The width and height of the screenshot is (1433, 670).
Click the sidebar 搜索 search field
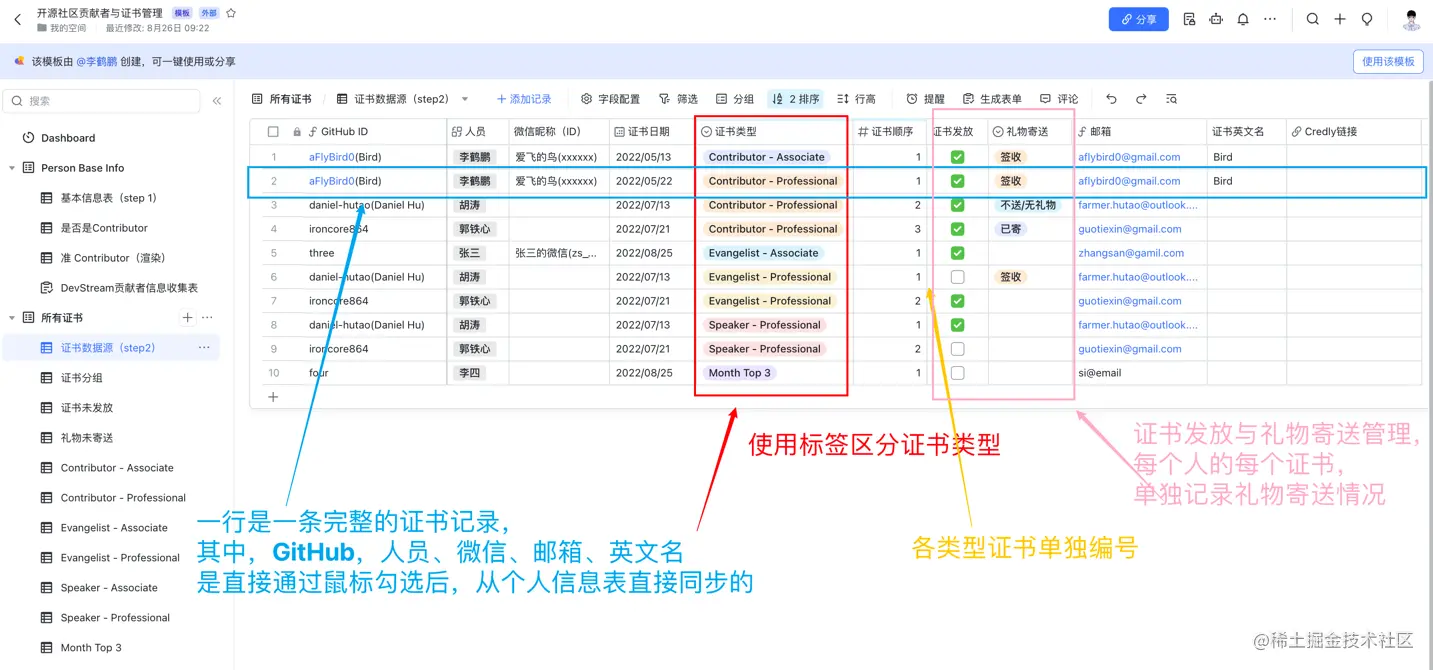(x=100, y=101)
